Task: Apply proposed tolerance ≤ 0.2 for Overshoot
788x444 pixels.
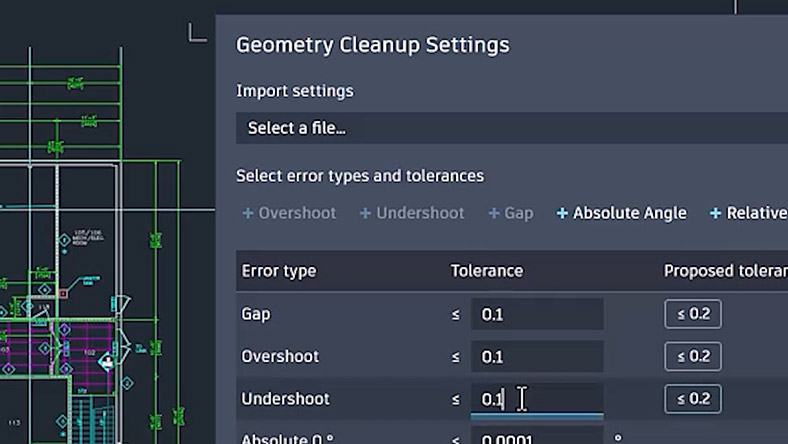Action: coord(693,357)
